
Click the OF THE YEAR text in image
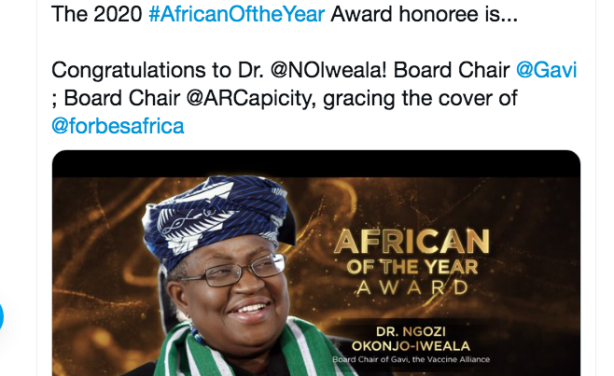(x=412, y=267)
